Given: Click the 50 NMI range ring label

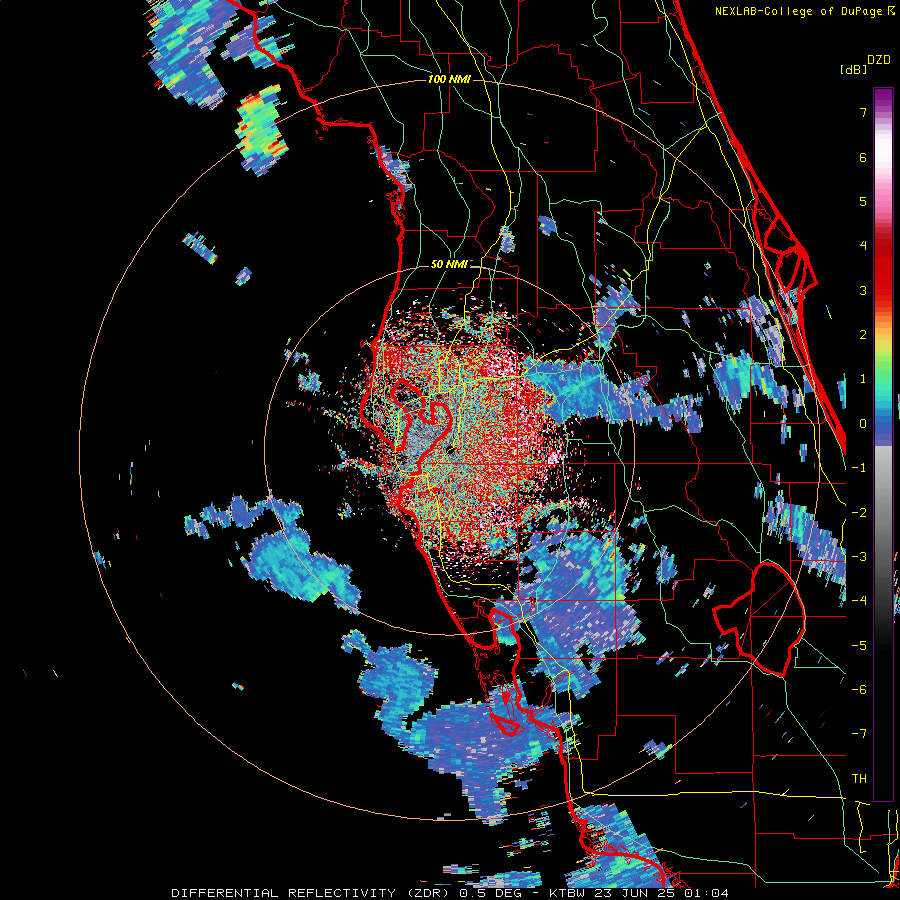Looking at the screenshot, I should click(449, 265).
